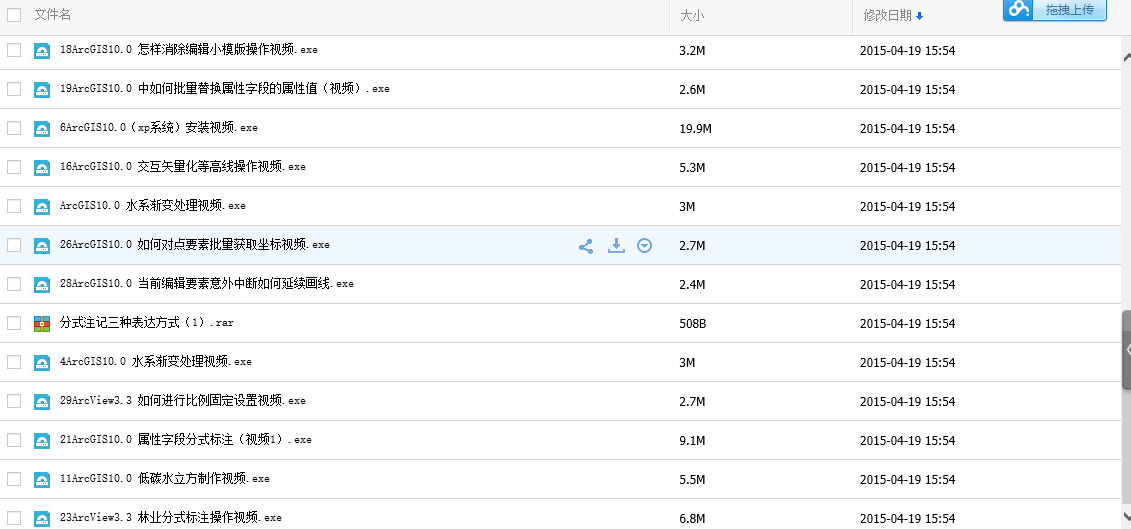Check the box for 4ArcGIS10.0 水系渐变处理视频
Screen dimensions: 1131x529
tap(14, 362)
